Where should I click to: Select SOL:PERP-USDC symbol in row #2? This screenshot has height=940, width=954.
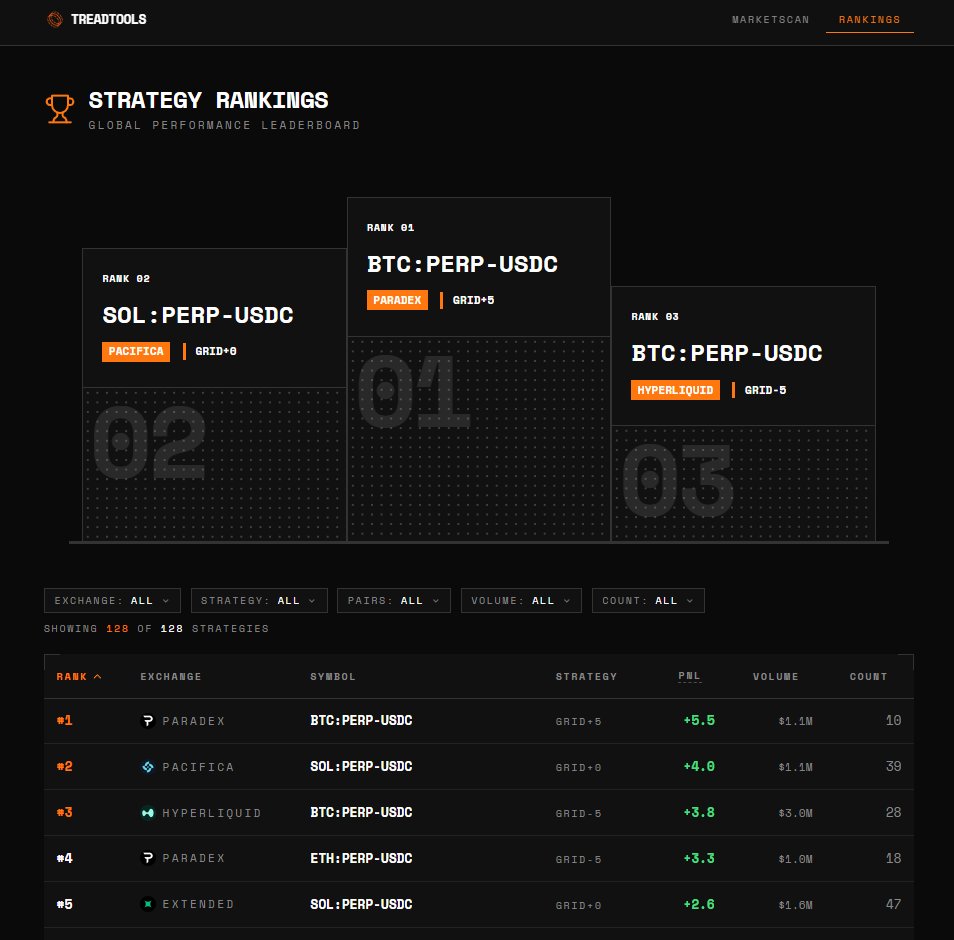pos(361,767)
